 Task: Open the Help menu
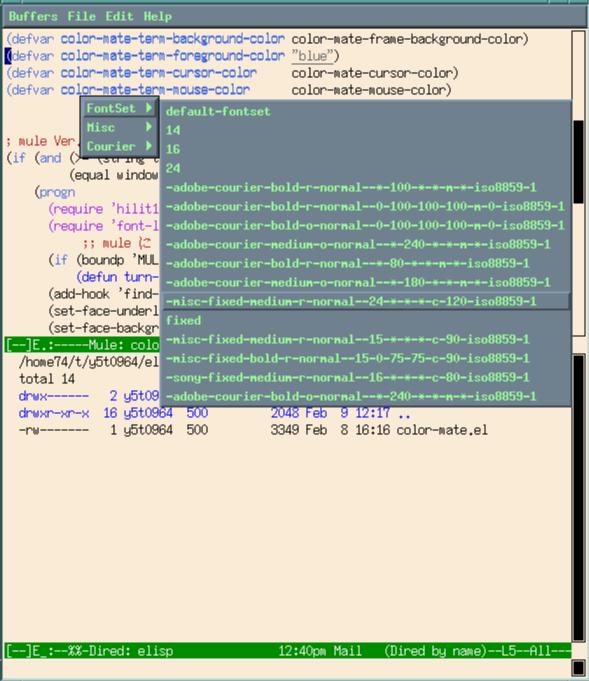tap(158, 17)
